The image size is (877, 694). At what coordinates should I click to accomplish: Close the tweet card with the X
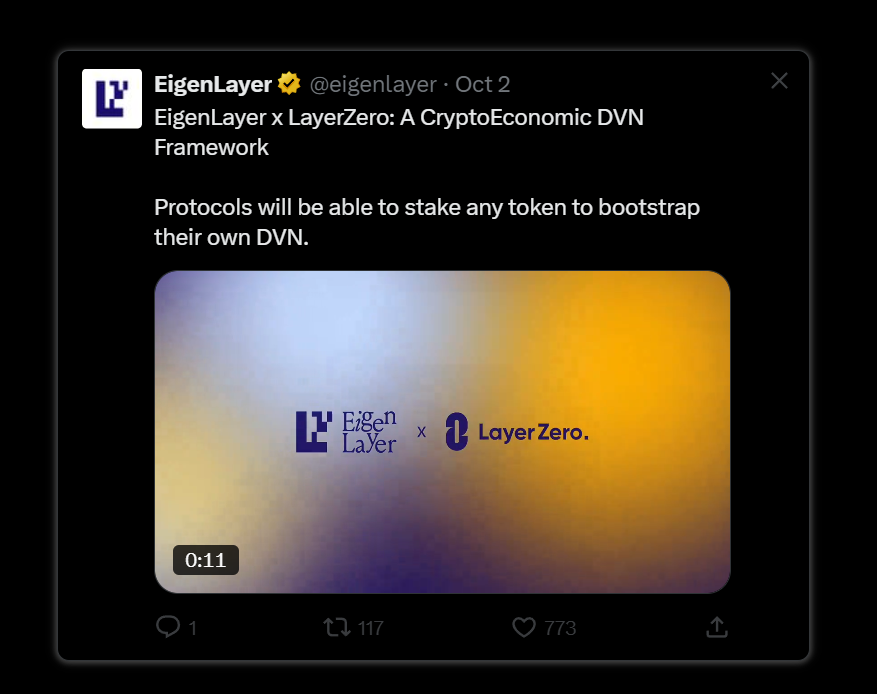780,82
